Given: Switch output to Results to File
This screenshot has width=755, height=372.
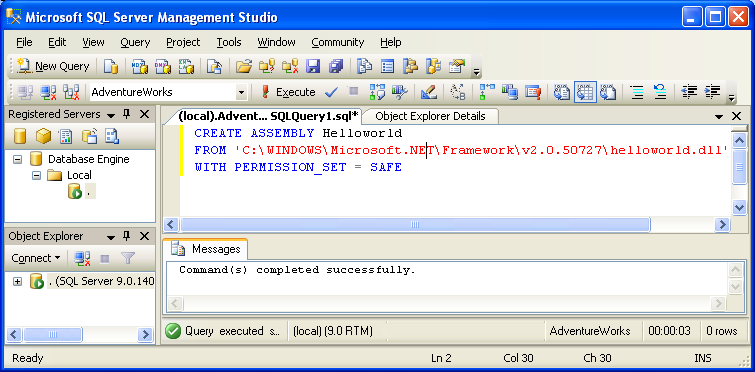Looking at the screenshot, I should click(x=608, y=92).
